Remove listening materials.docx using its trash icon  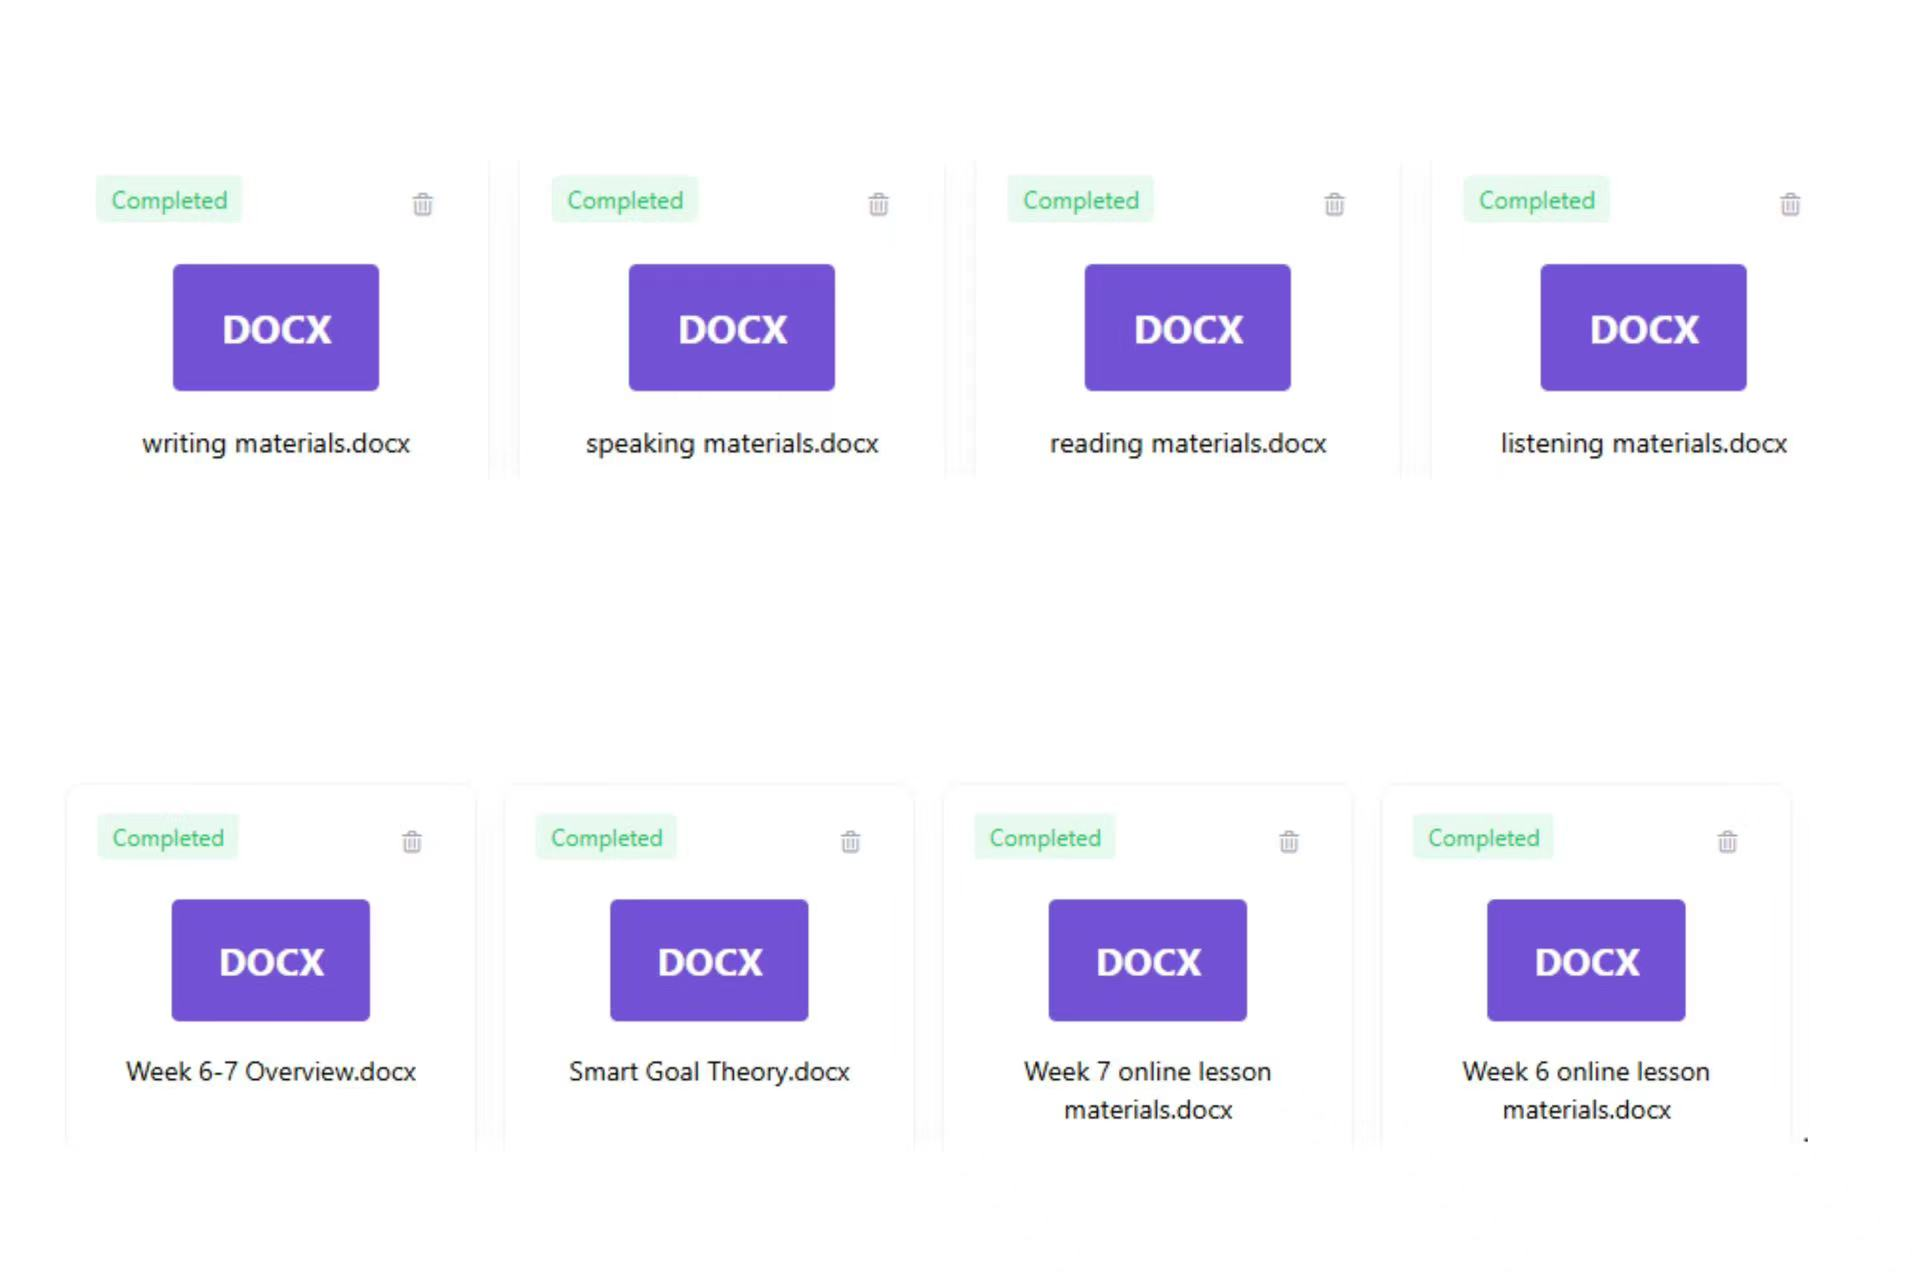1791,204
